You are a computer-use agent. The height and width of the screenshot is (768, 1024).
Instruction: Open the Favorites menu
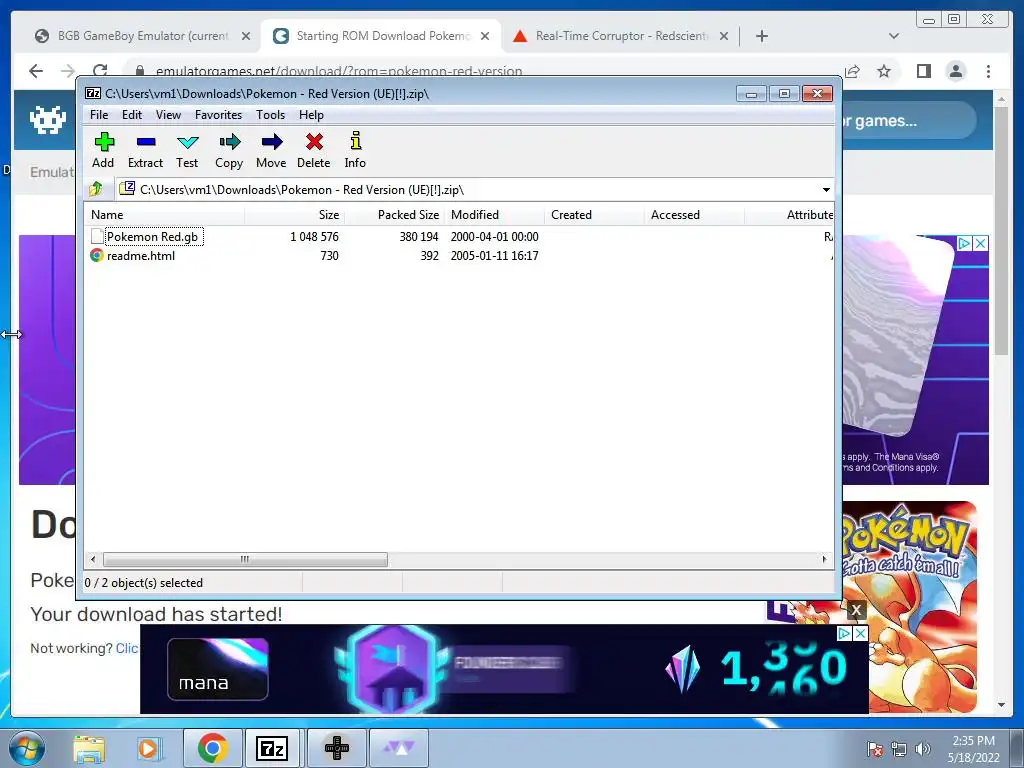click(x=219, y=115)
